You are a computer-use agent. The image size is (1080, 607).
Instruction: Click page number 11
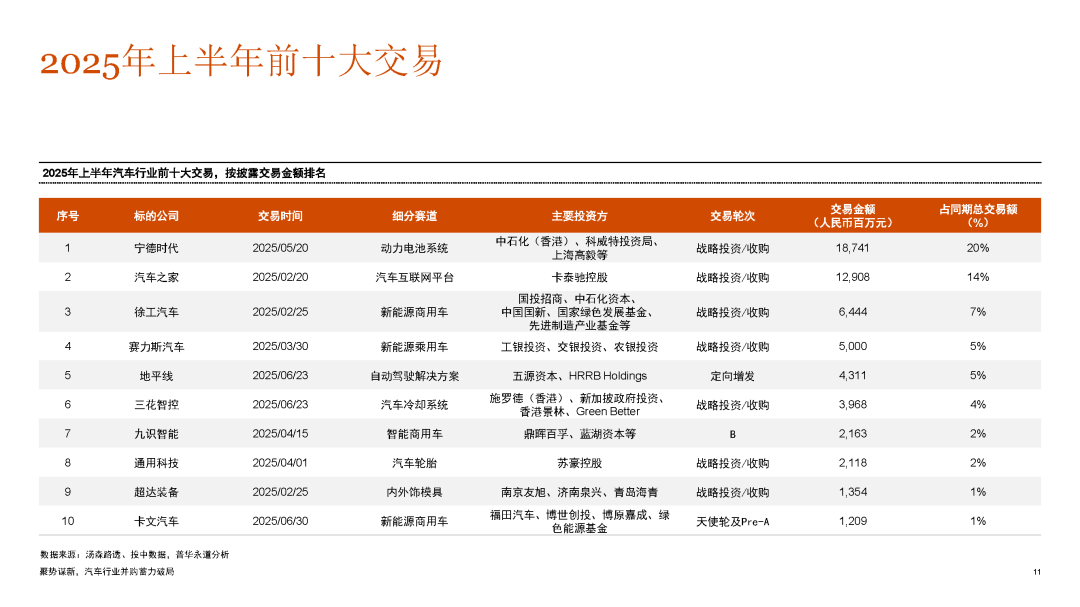pyautogui.click(x=1037, y=572)
